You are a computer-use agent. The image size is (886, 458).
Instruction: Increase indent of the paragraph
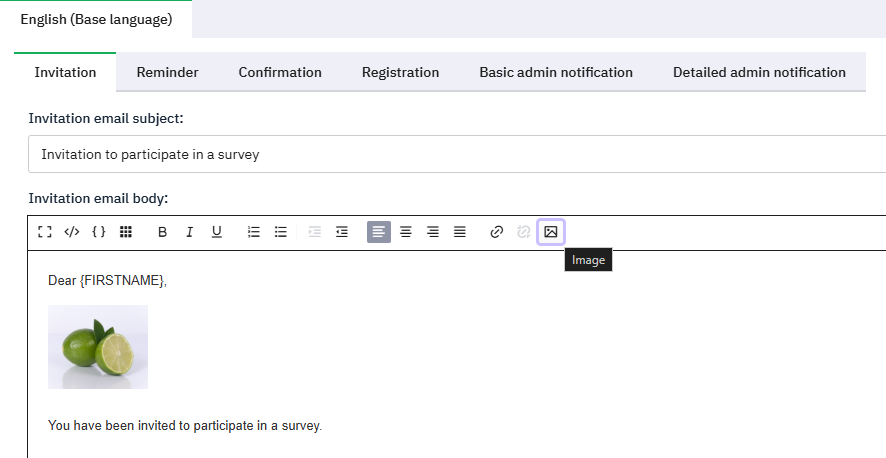pyautogui.click(x=342, y=232)
